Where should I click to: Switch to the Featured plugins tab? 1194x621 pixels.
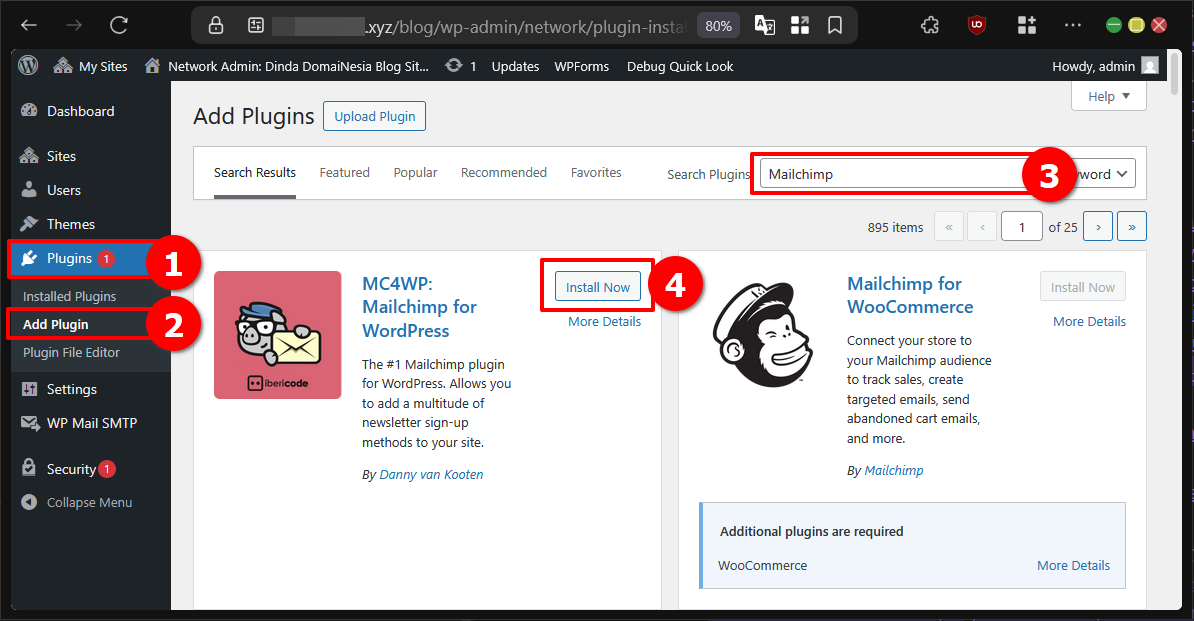pos(344,172)
